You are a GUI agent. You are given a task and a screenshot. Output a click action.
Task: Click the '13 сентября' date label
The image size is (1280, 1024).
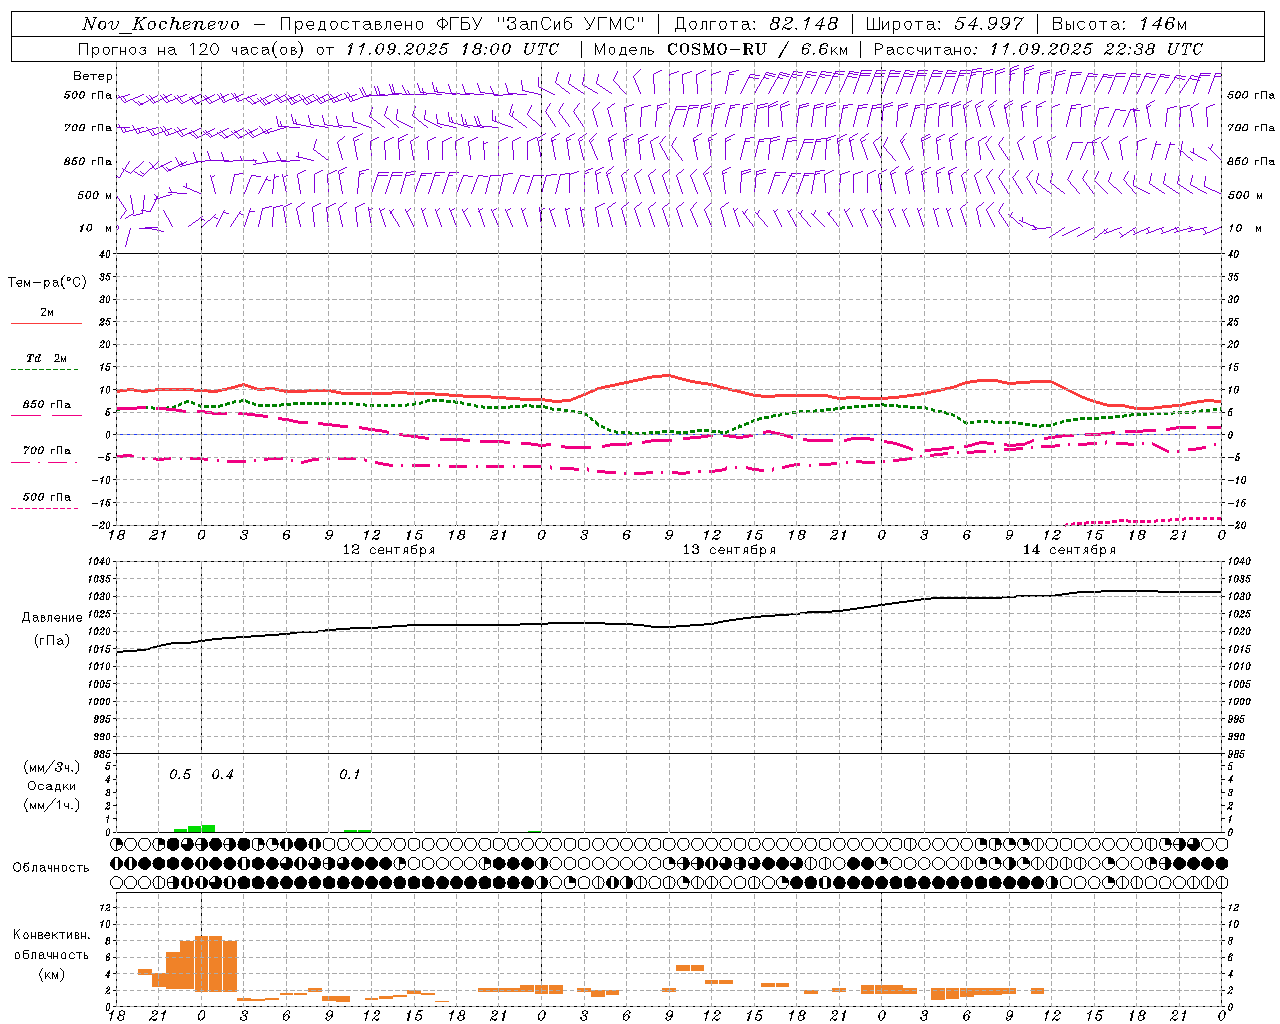[729, 550]
